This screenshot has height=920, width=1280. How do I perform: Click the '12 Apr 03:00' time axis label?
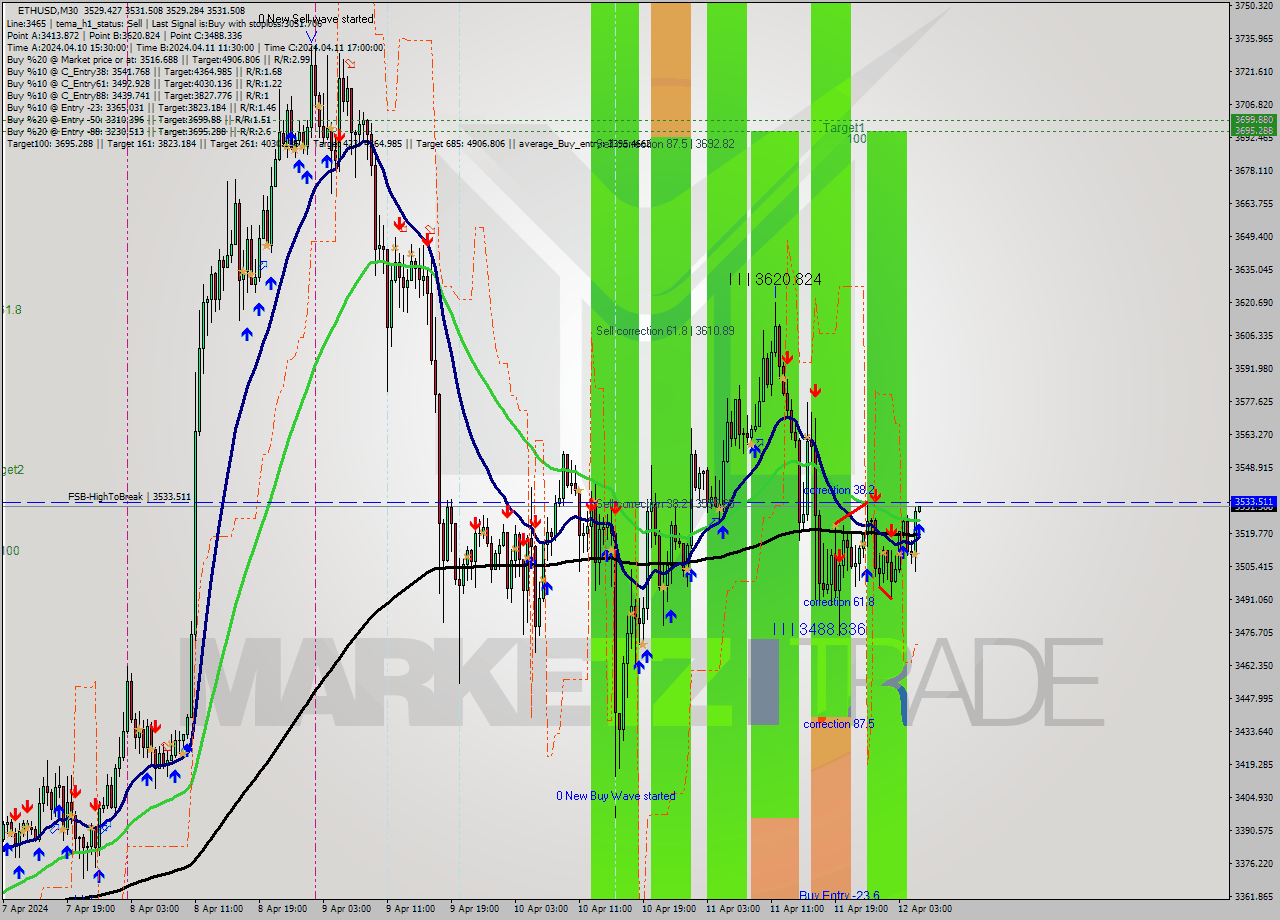[x=925, y=910]
